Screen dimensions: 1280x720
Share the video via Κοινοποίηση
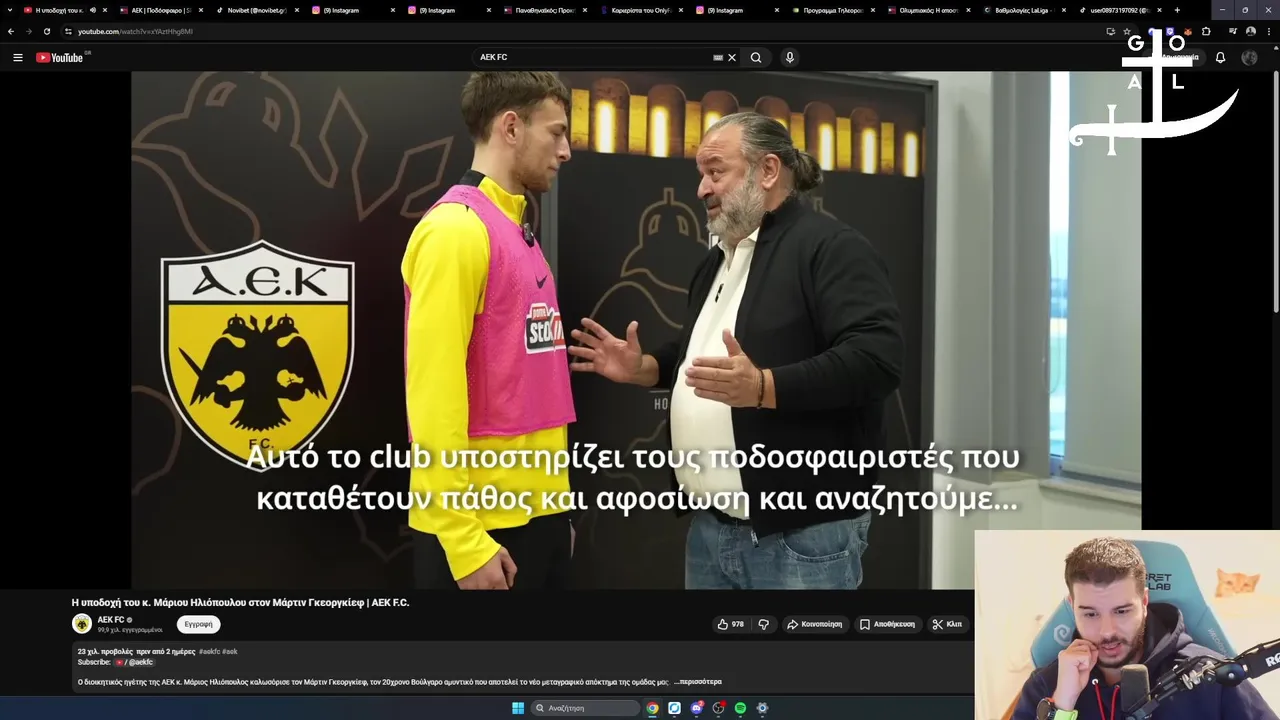pyautogui.click(x=814, y=624)
